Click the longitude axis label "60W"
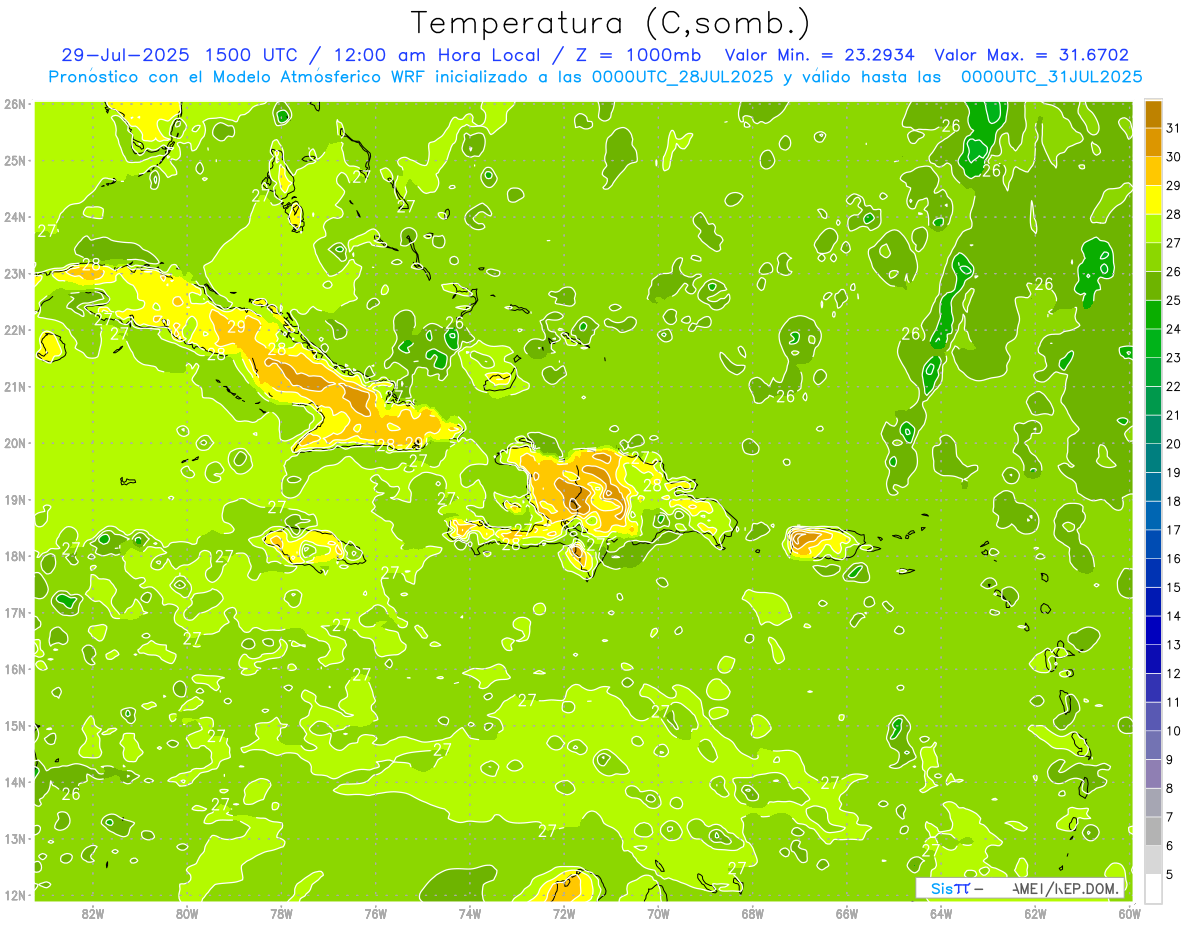Viewport: 1200px width, 927px height. coord(1129,913)
